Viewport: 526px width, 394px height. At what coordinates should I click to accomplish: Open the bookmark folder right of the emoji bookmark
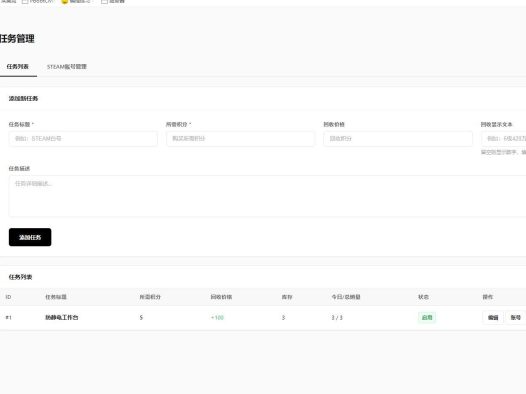pos(113,1)
